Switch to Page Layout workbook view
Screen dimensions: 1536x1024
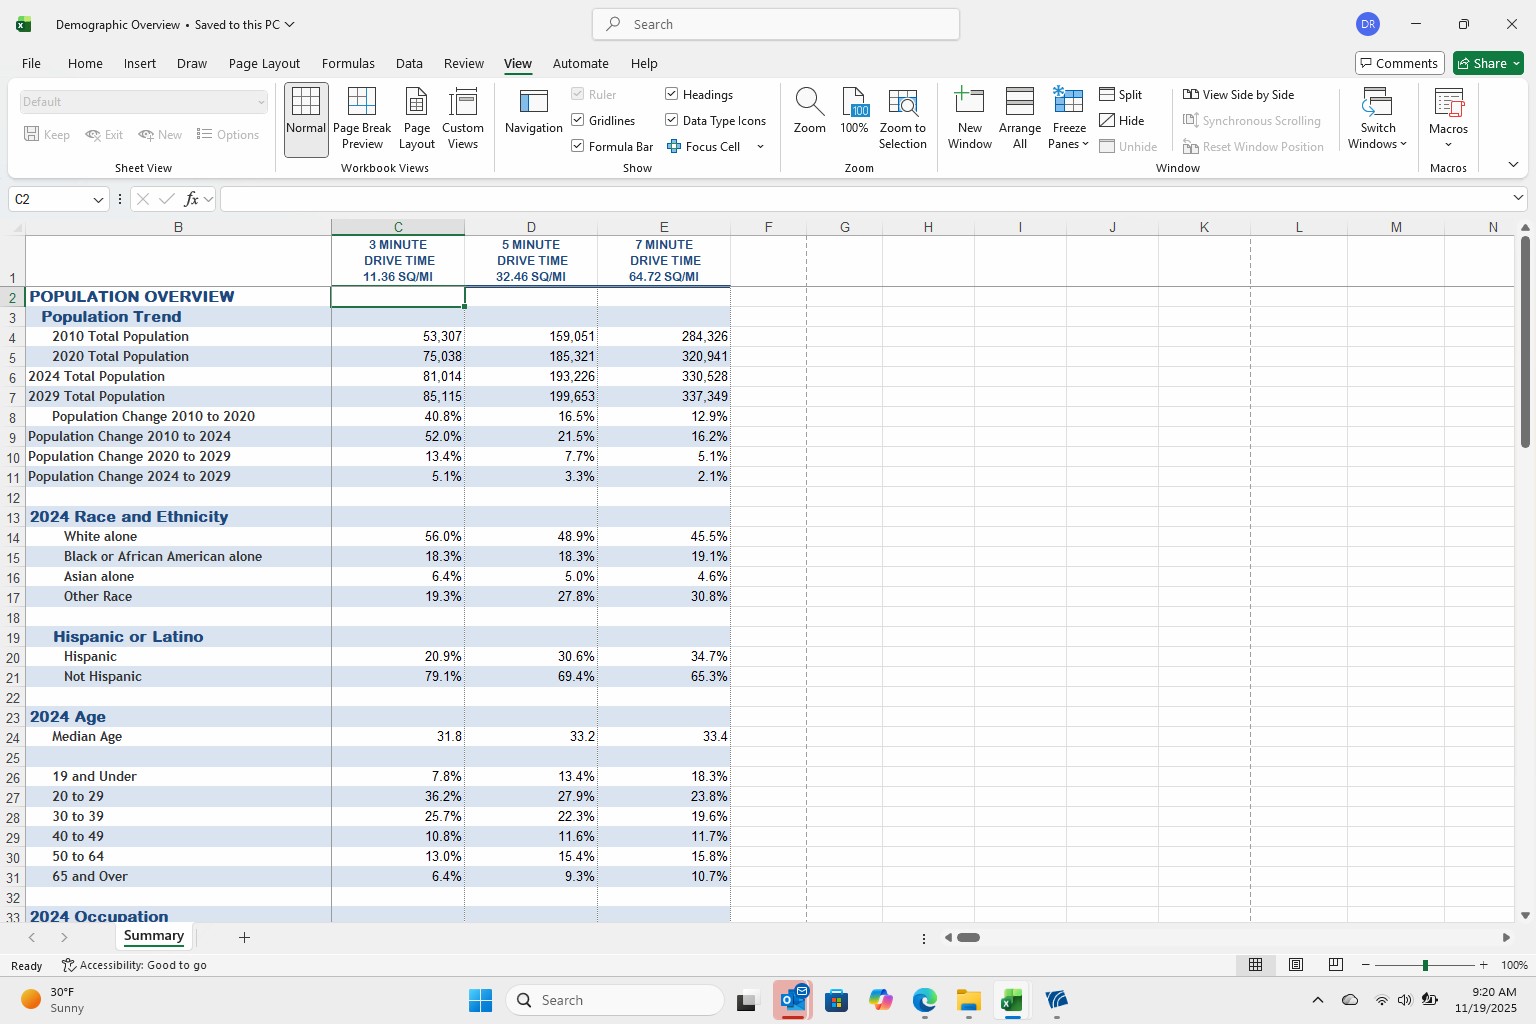click(x=416, y=119)
